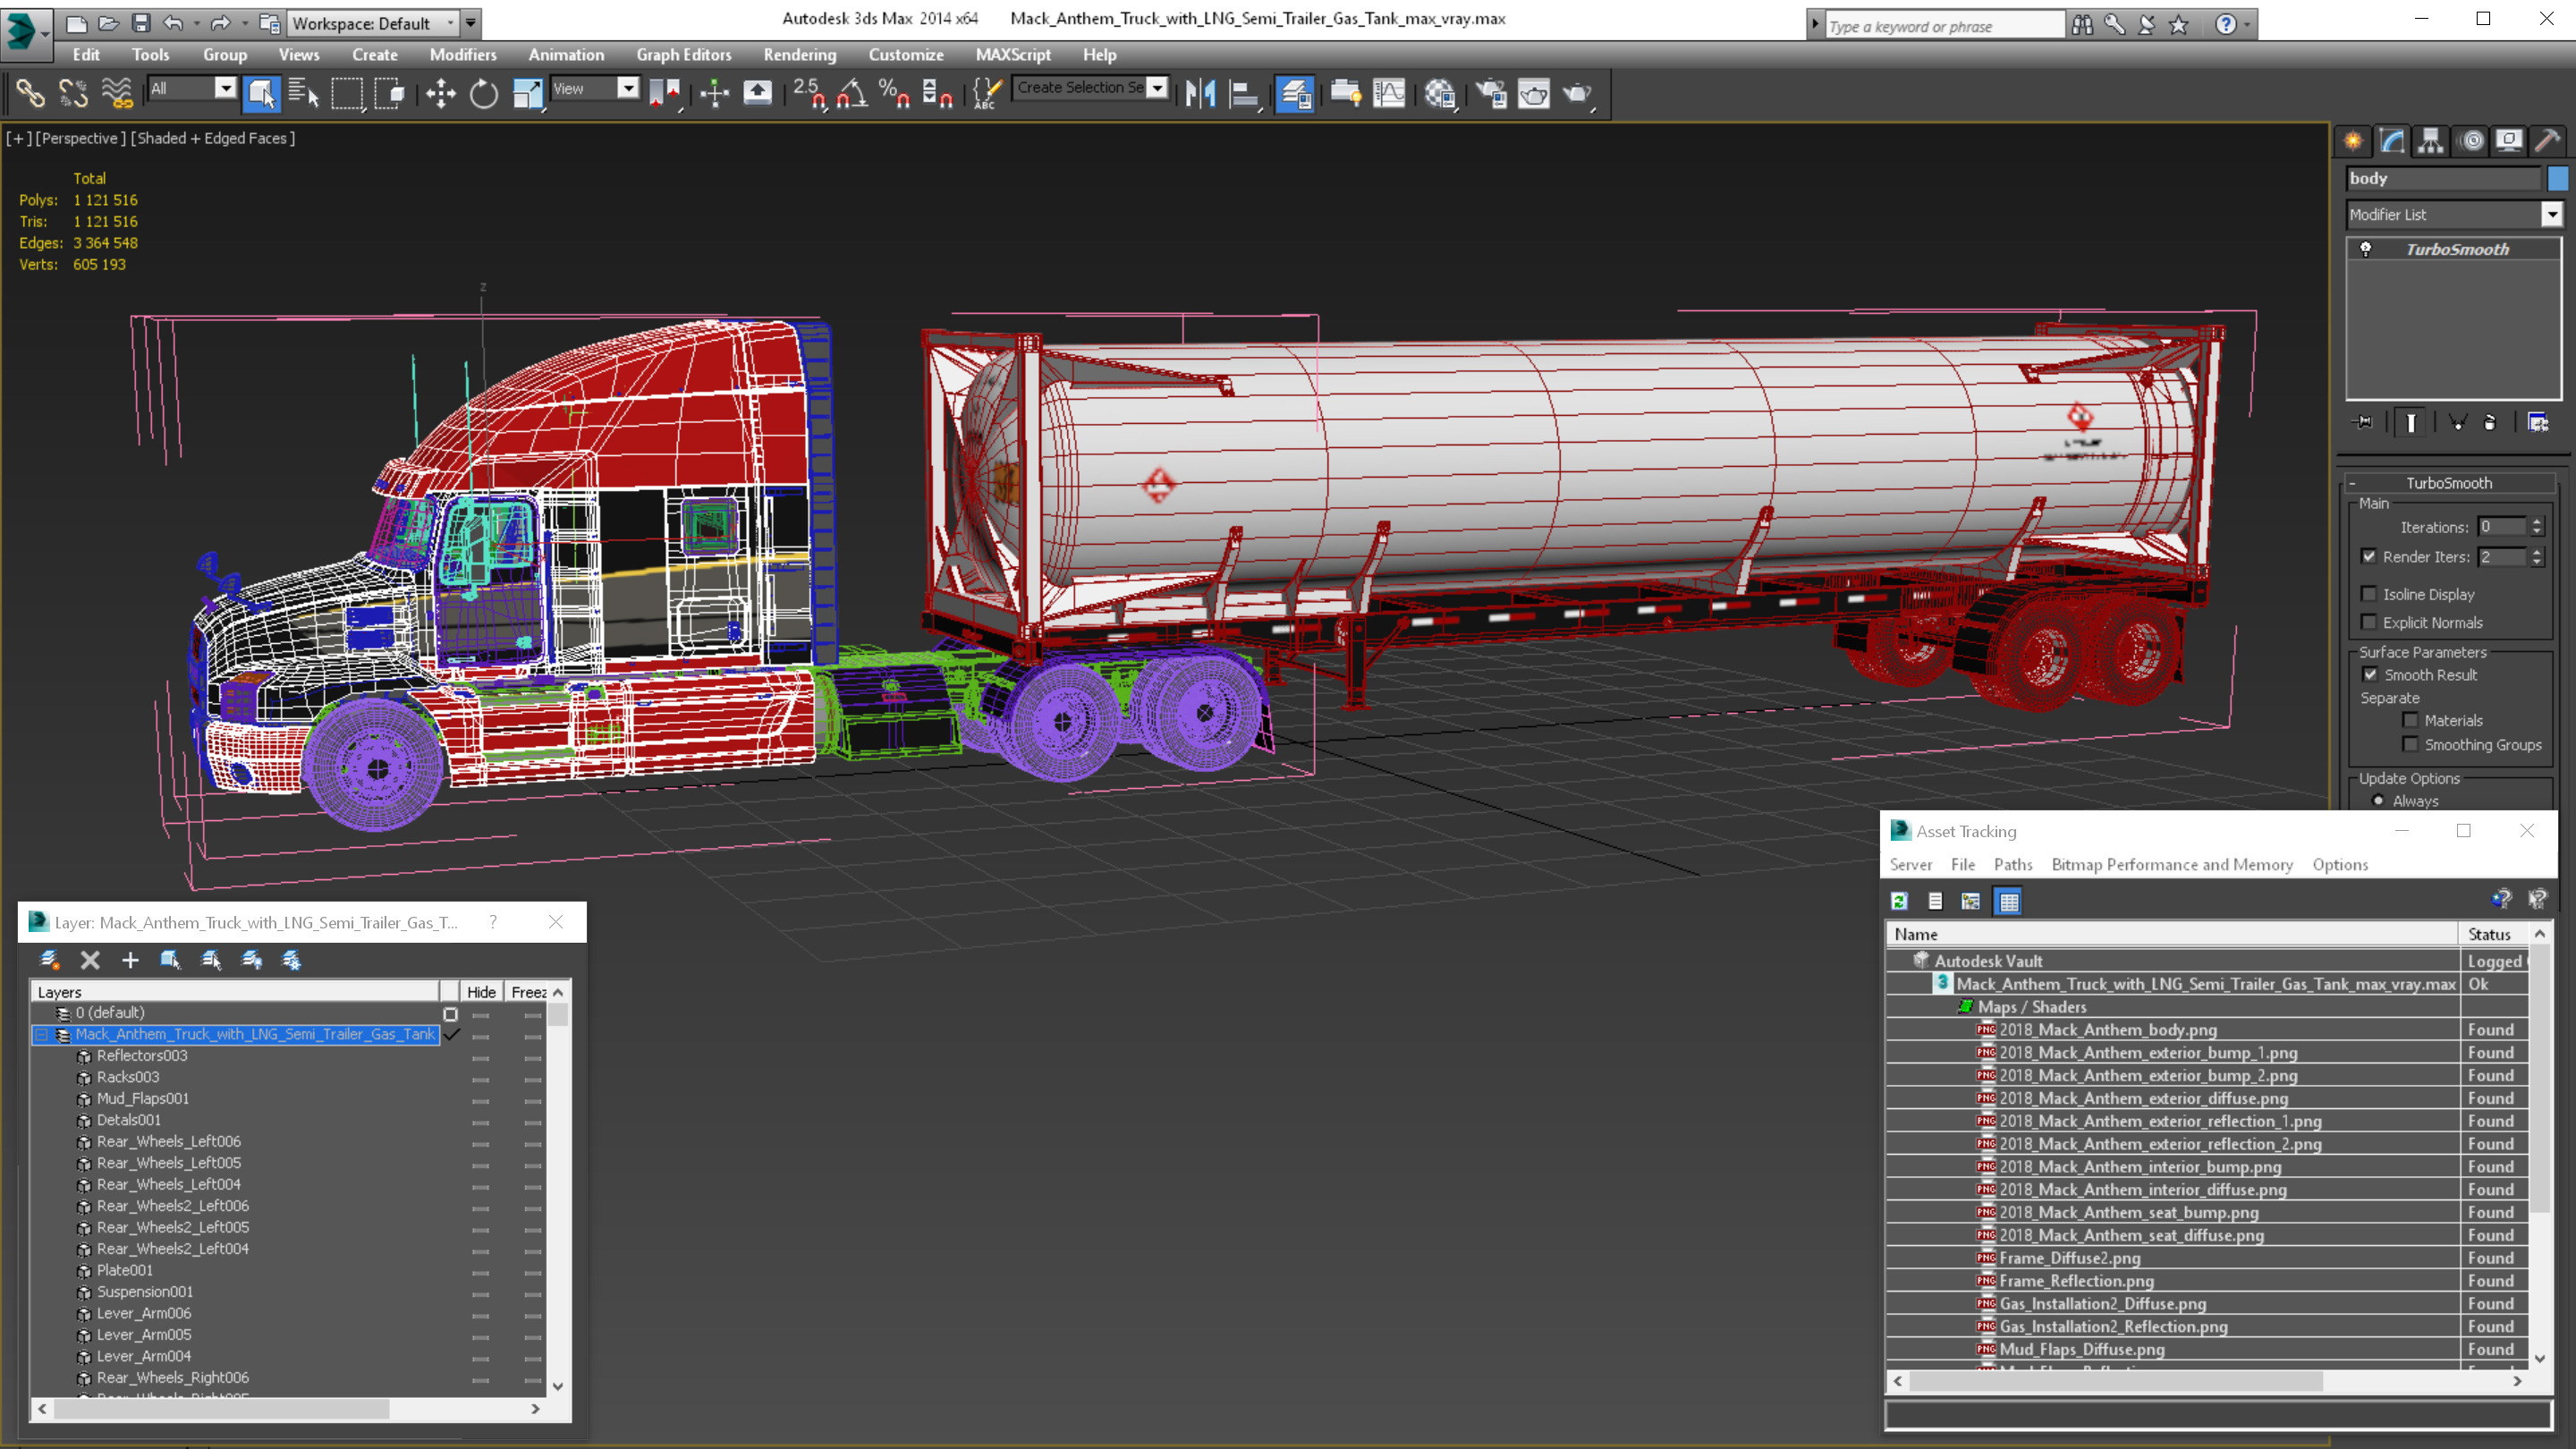Collapse the TurboSmooth rollout
The height and width of the screenshot is (1449, 2576).
coord(2352,483)
